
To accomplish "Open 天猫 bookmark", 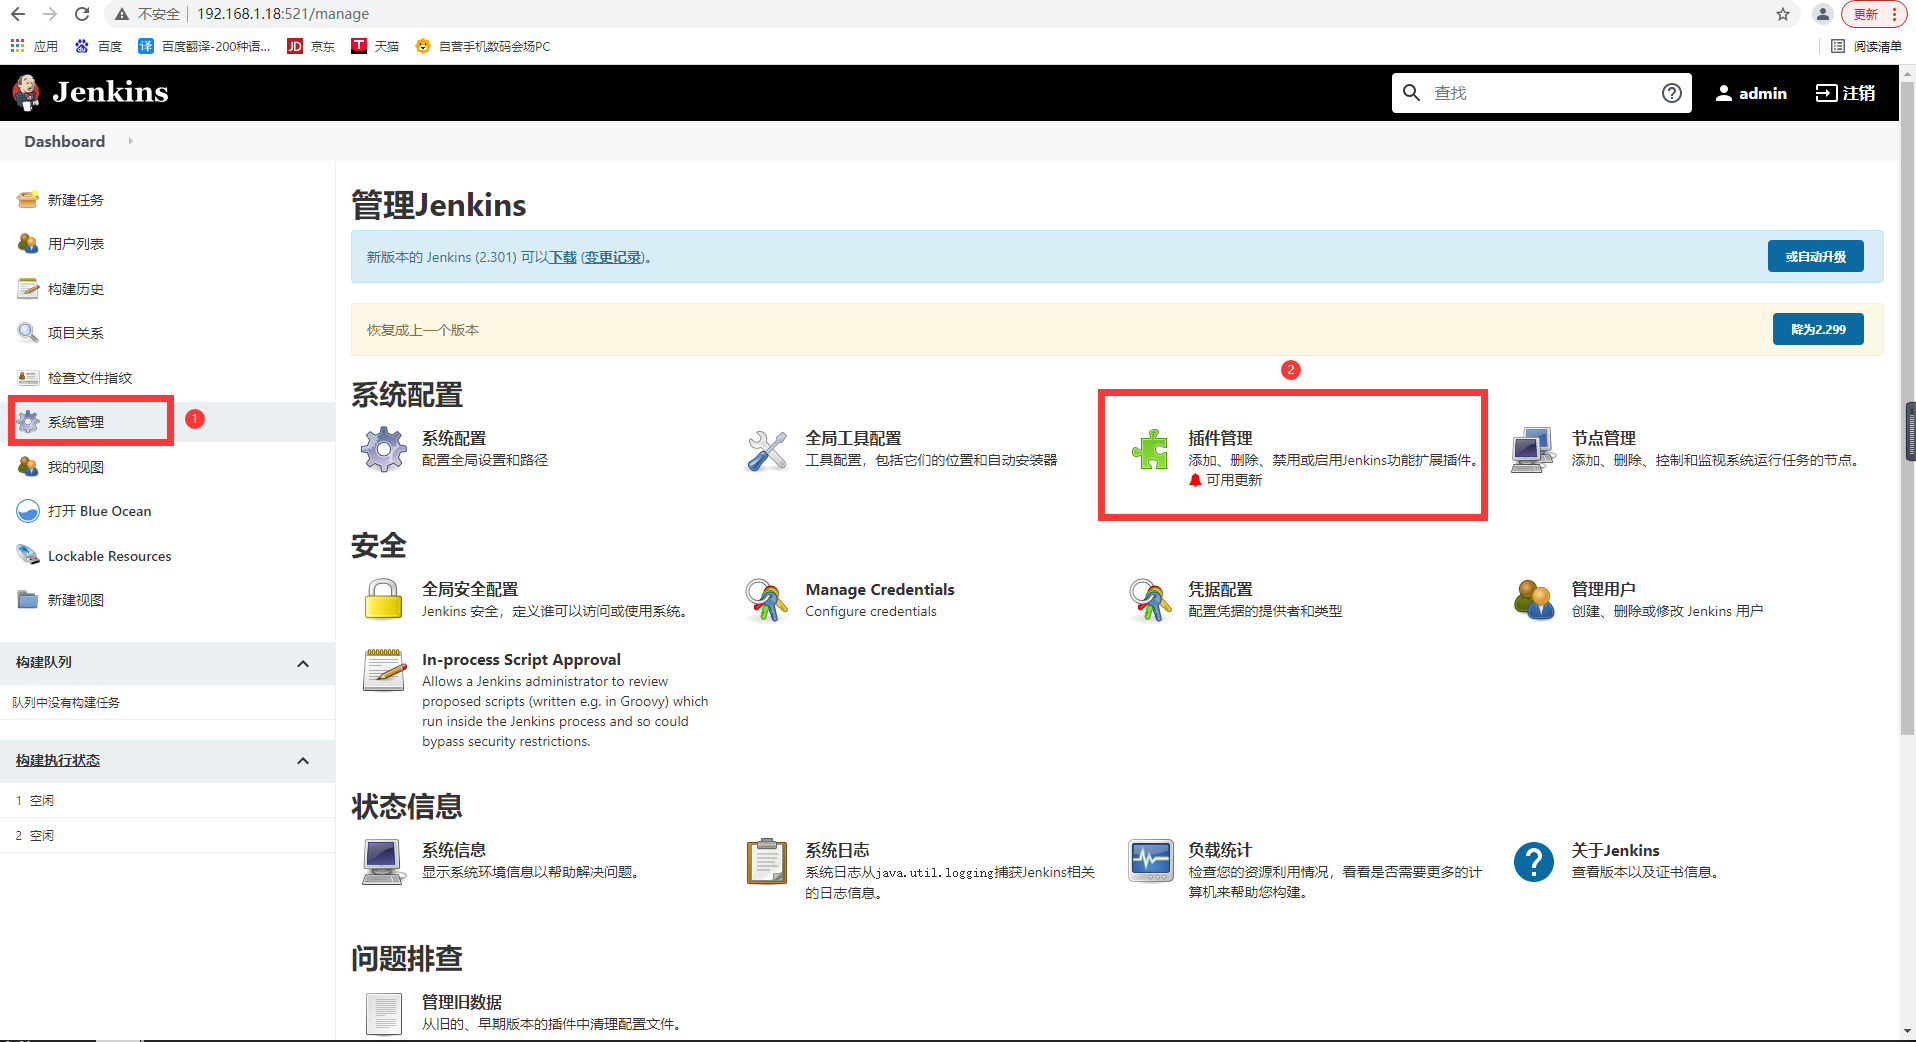I will (x=375, y=46).
